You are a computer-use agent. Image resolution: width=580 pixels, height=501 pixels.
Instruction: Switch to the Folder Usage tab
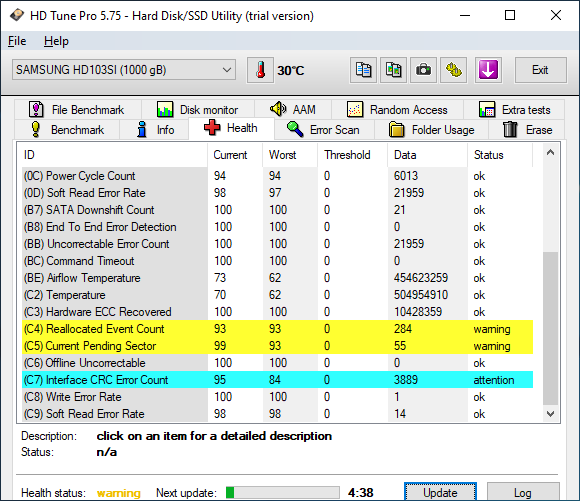(x=432, y=130)
